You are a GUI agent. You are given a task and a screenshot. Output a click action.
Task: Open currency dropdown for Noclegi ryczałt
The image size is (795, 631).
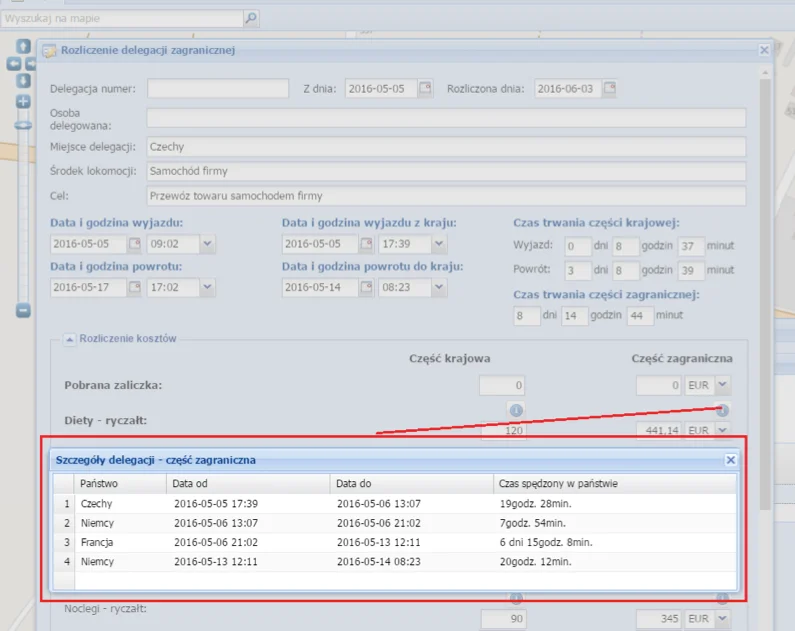(x=722, y=618)
